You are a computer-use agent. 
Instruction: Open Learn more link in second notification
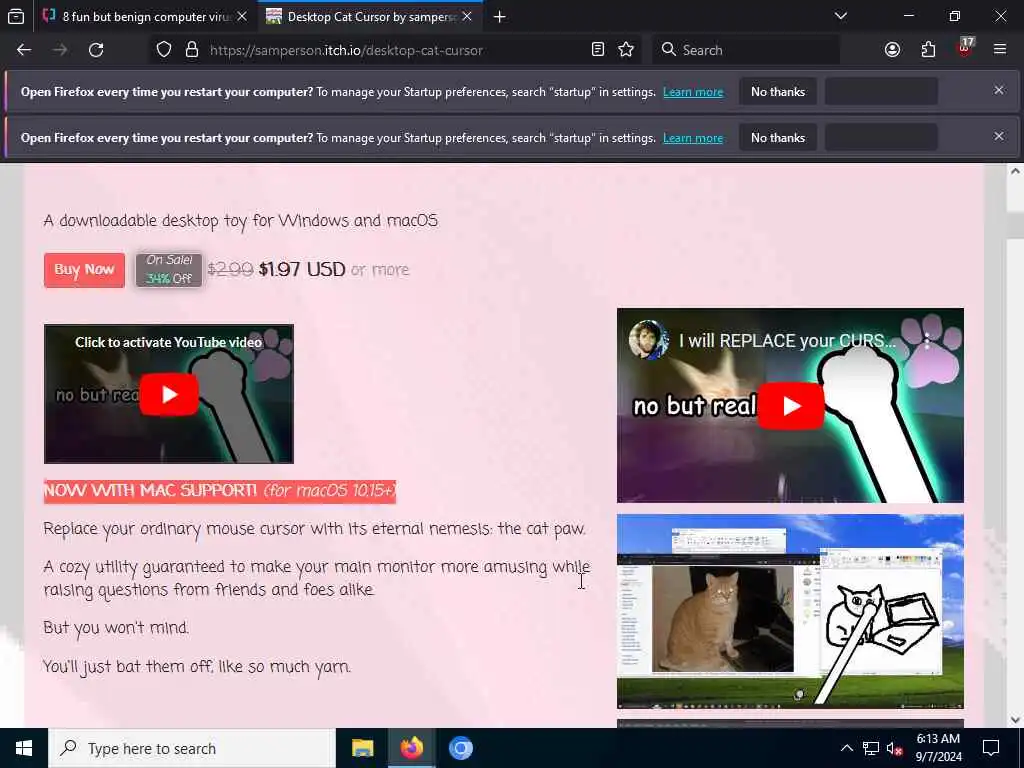693,138
